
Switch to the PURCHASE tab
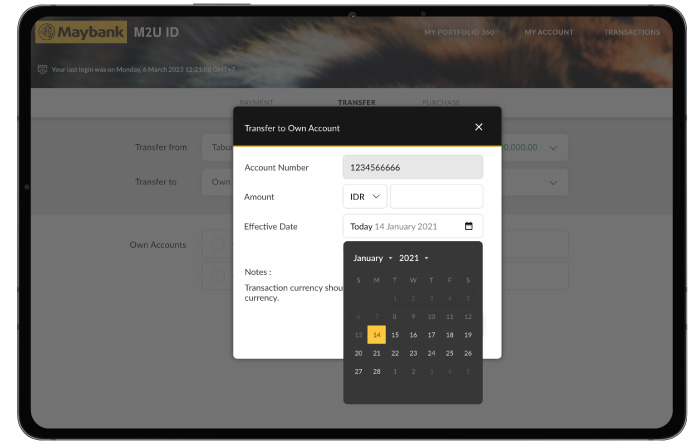[441, 102]
